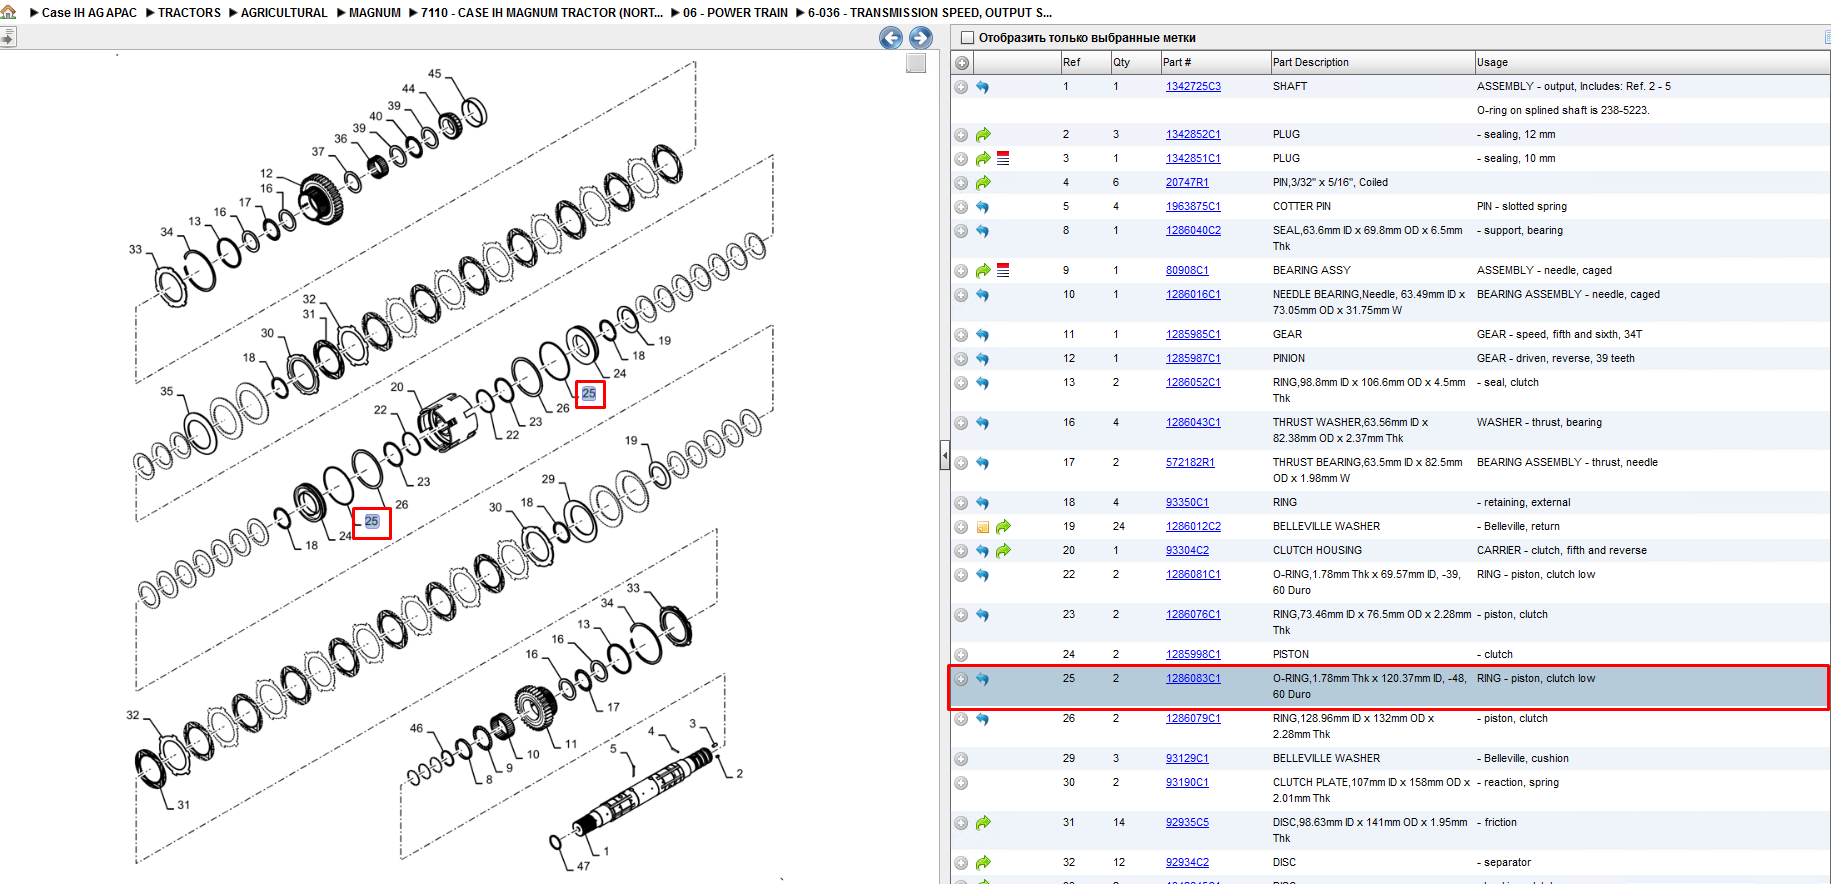Navigate forward with the right arrow button
The width and height of the screenshot is (1831, 884).
(920, 38)
